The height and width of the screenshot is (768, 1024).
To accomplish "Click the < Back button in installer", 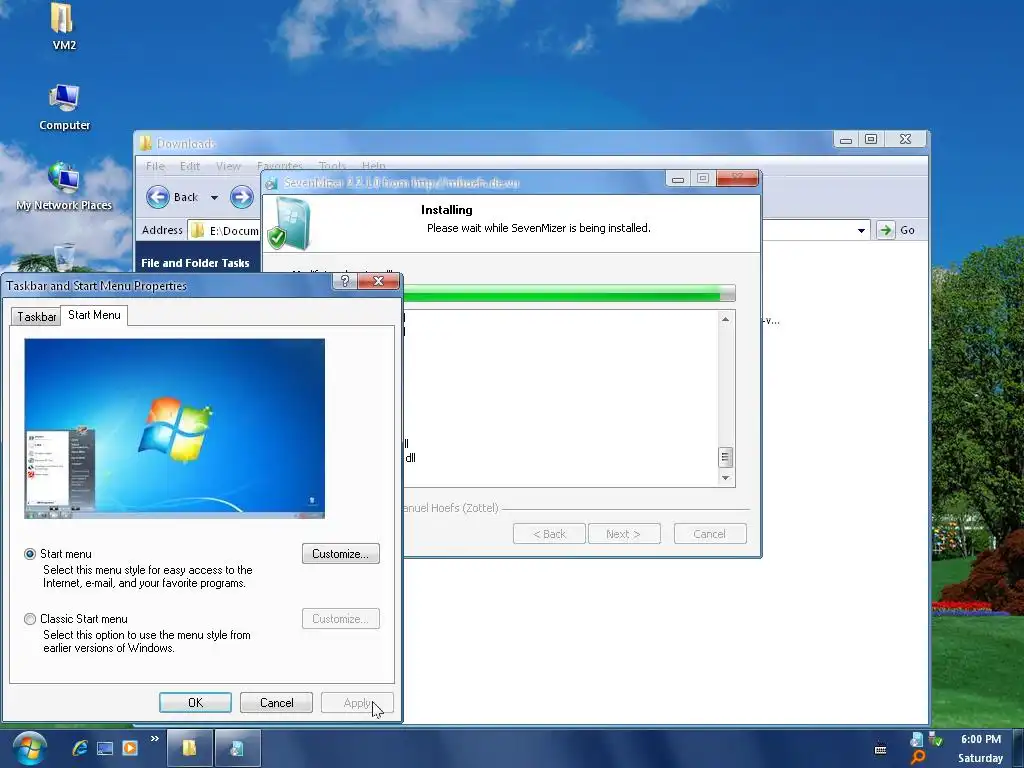I will (x=549, y=534).
